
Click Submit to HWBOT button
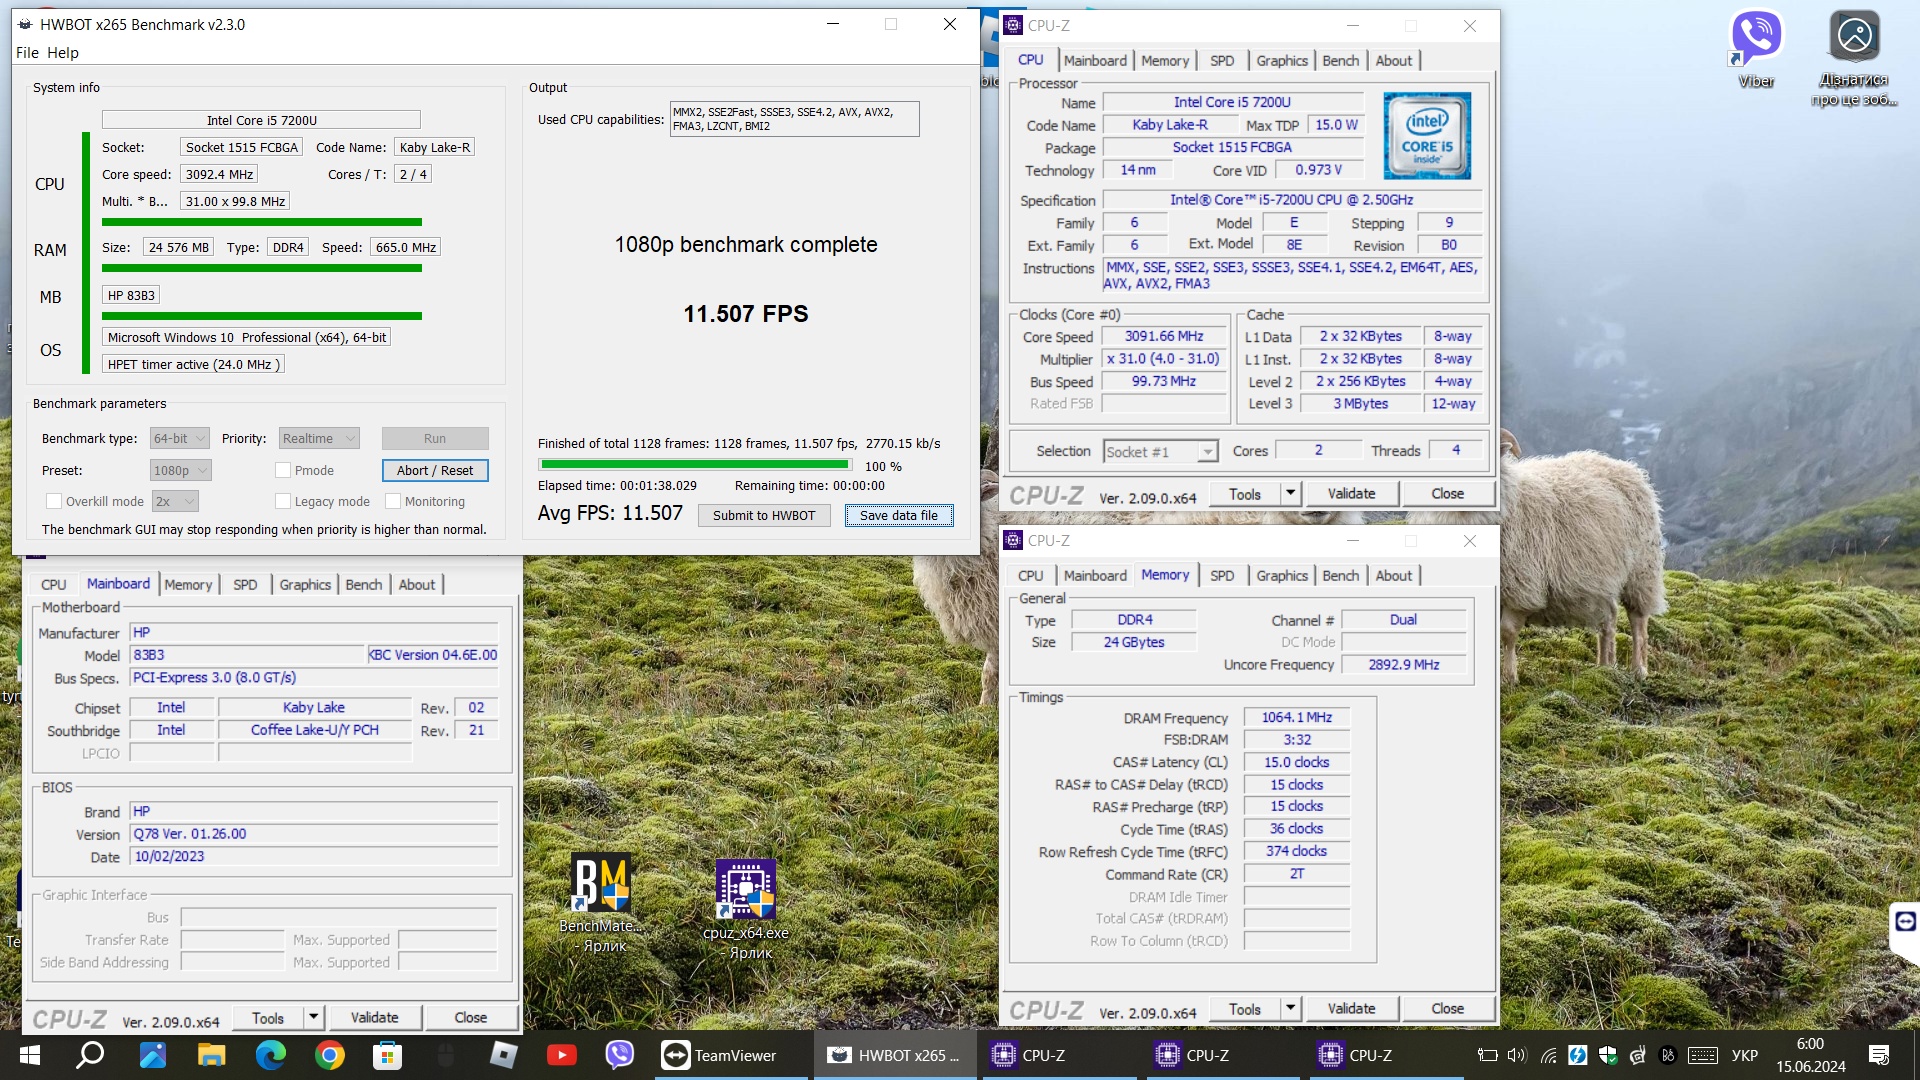(x=764, y=516)
